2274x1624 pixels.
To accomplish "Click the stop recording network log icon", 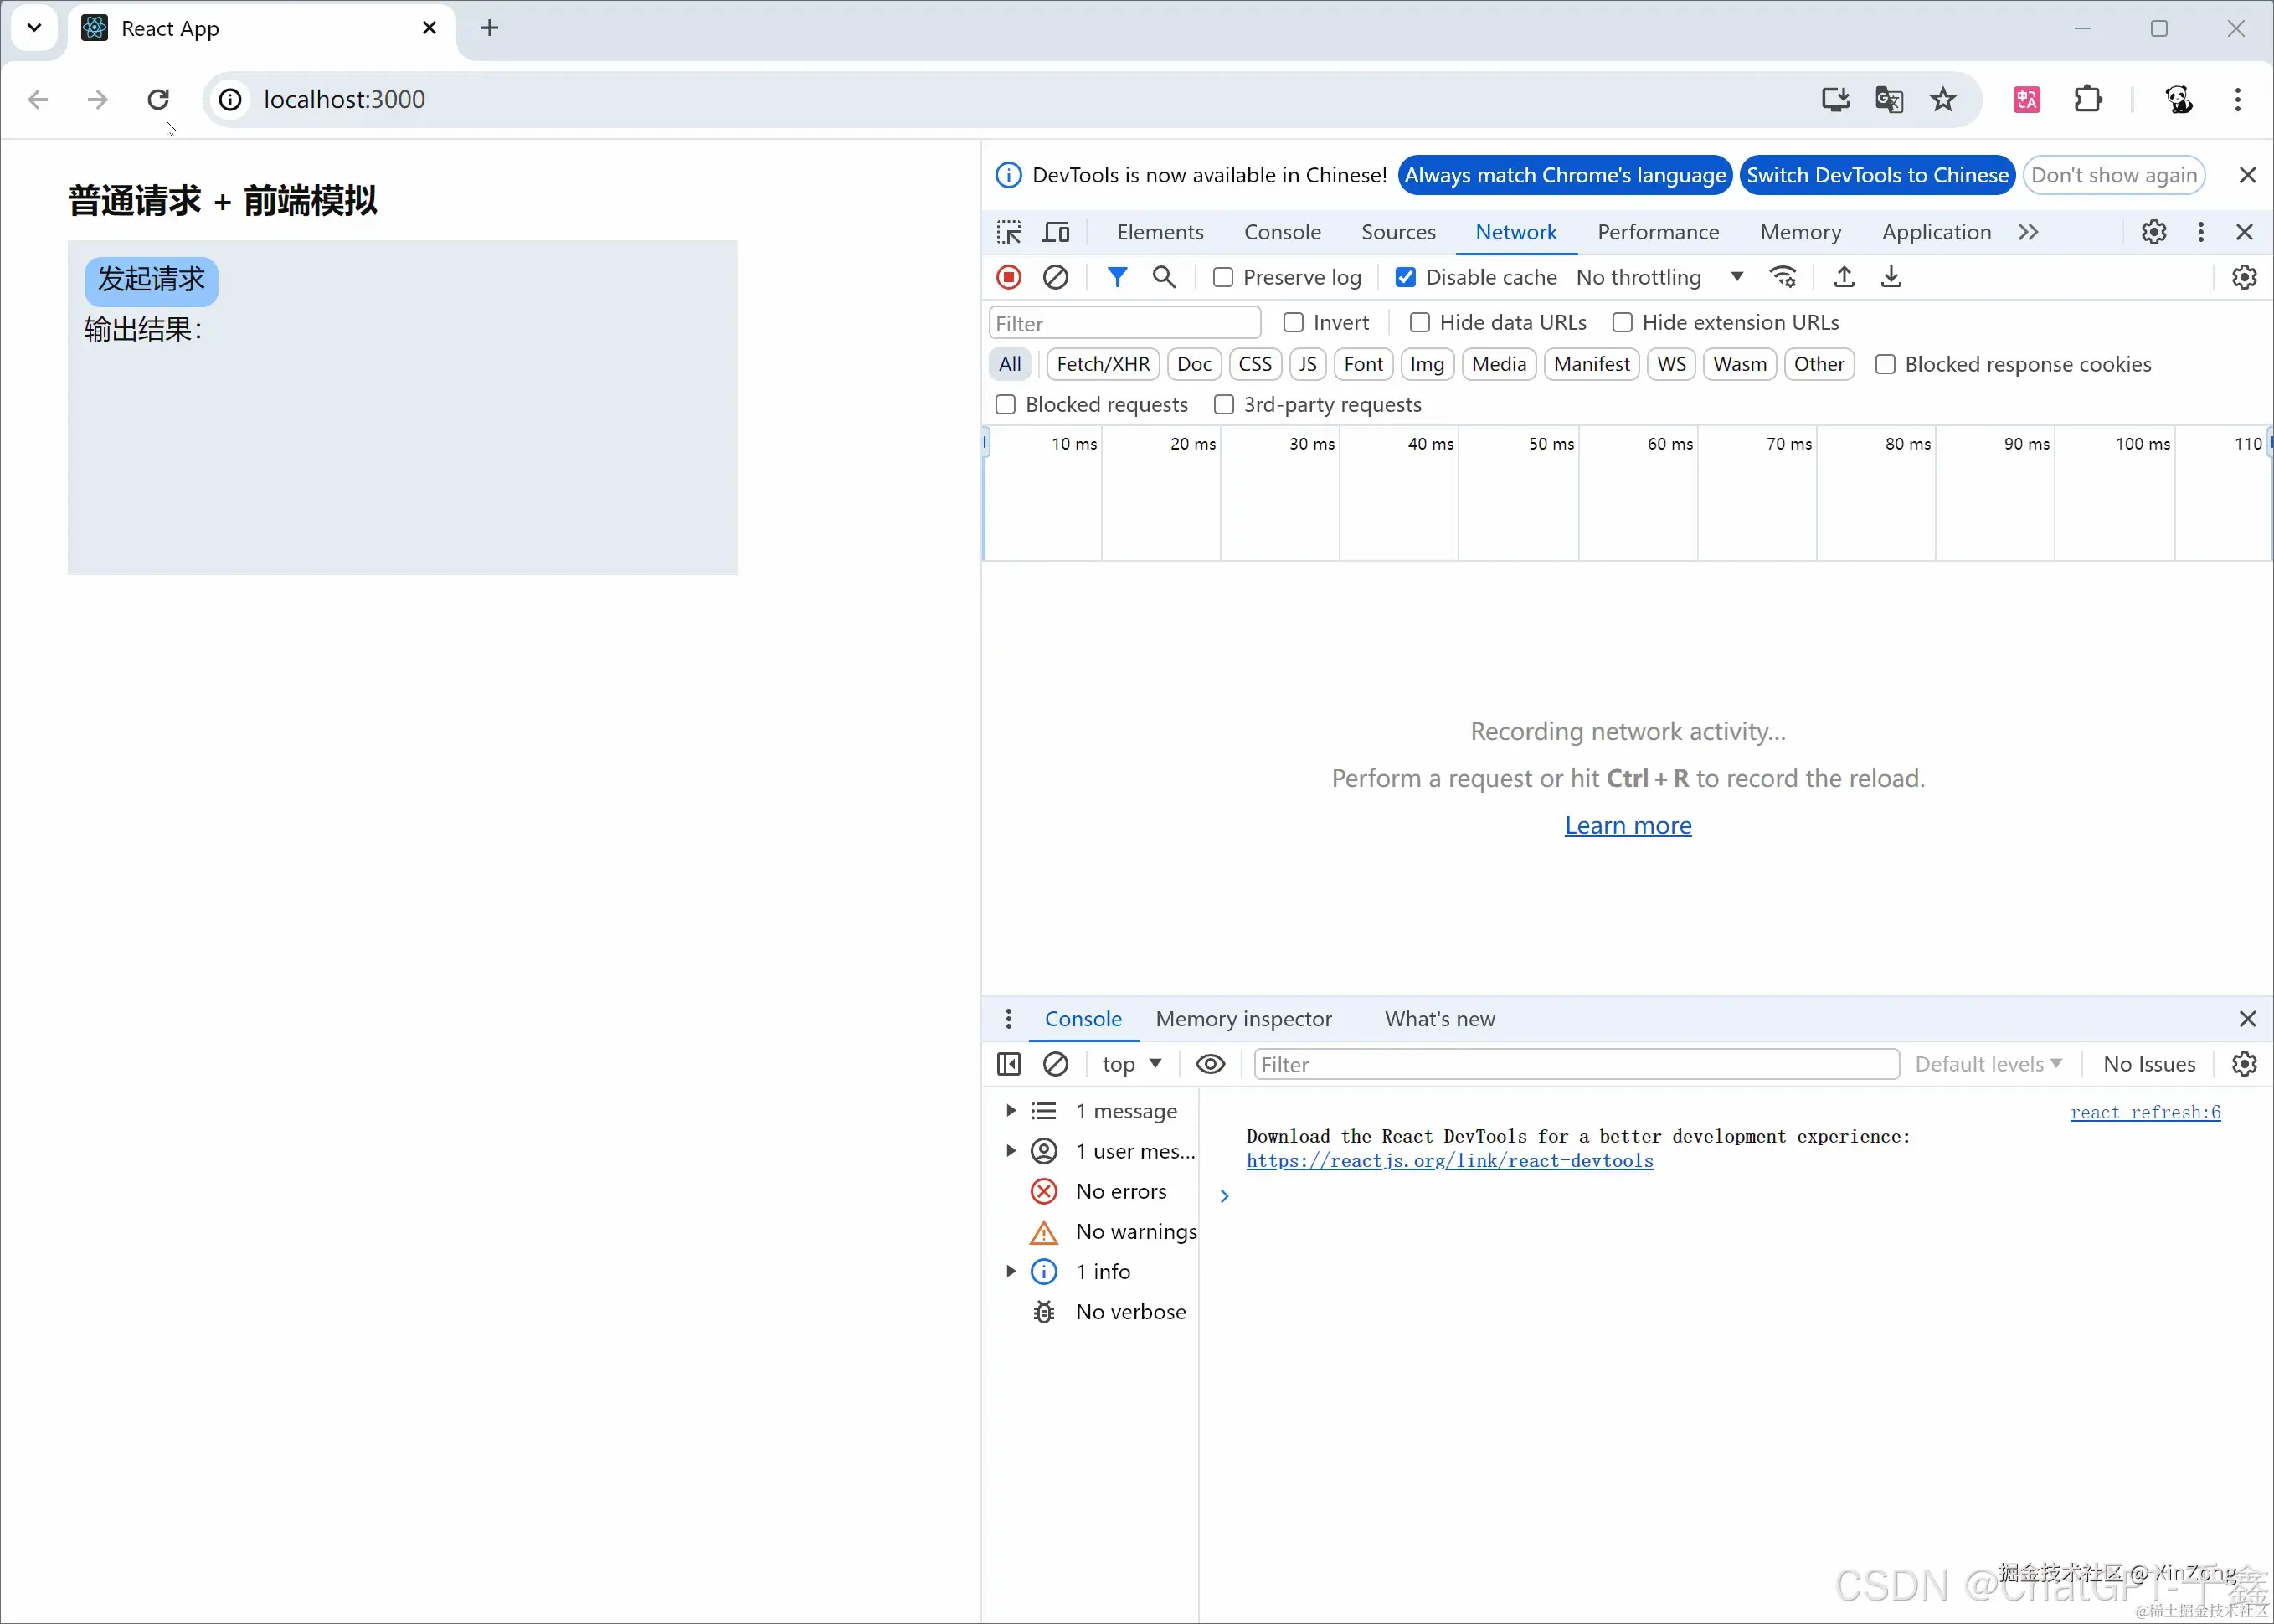I will click(x=1008, y=277).
